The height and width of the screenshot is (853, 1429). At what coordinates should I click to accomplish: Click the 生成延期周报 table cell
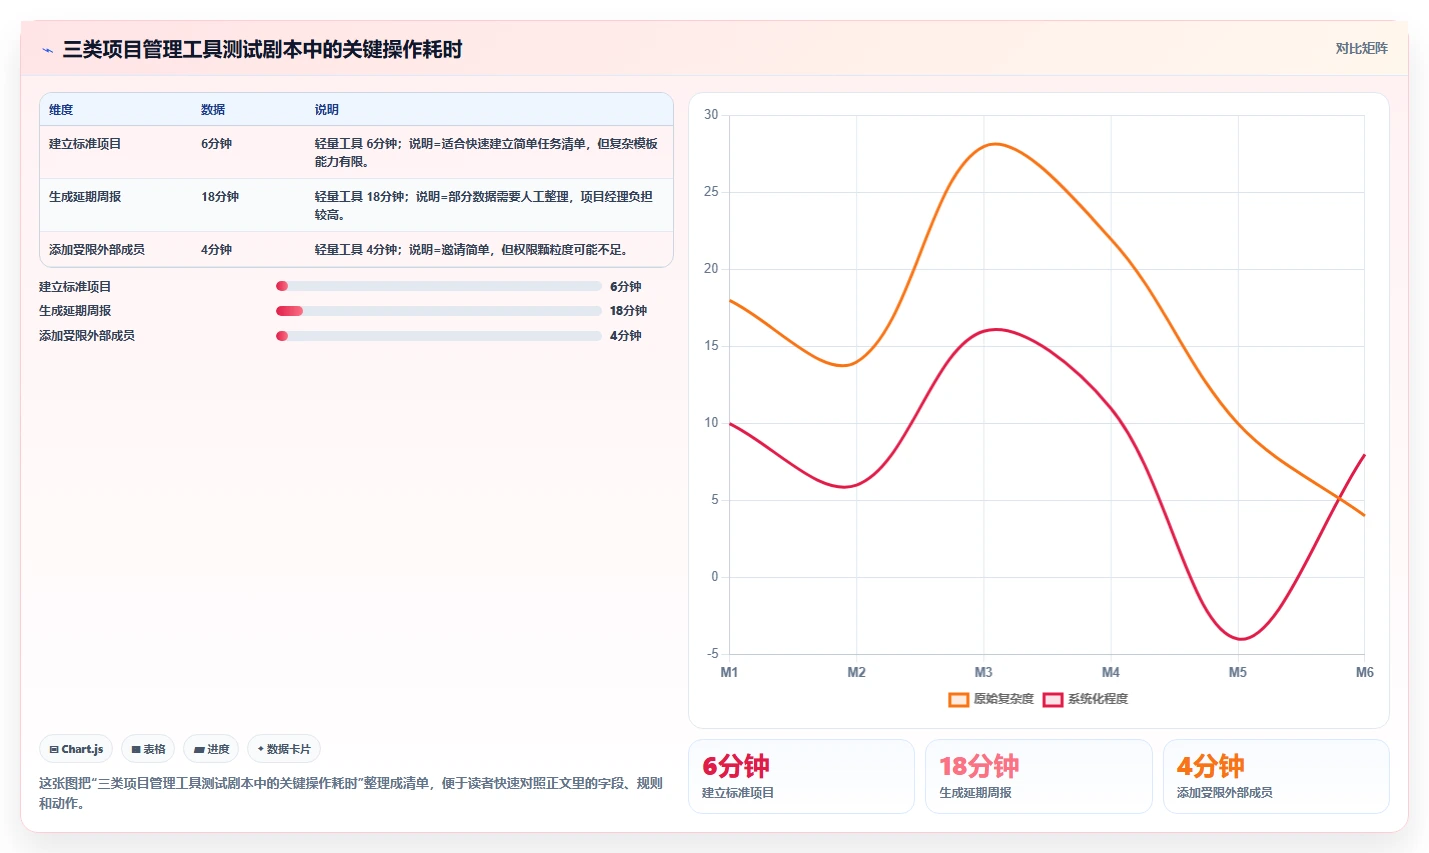pyautogui.click(x=85, y=197)
